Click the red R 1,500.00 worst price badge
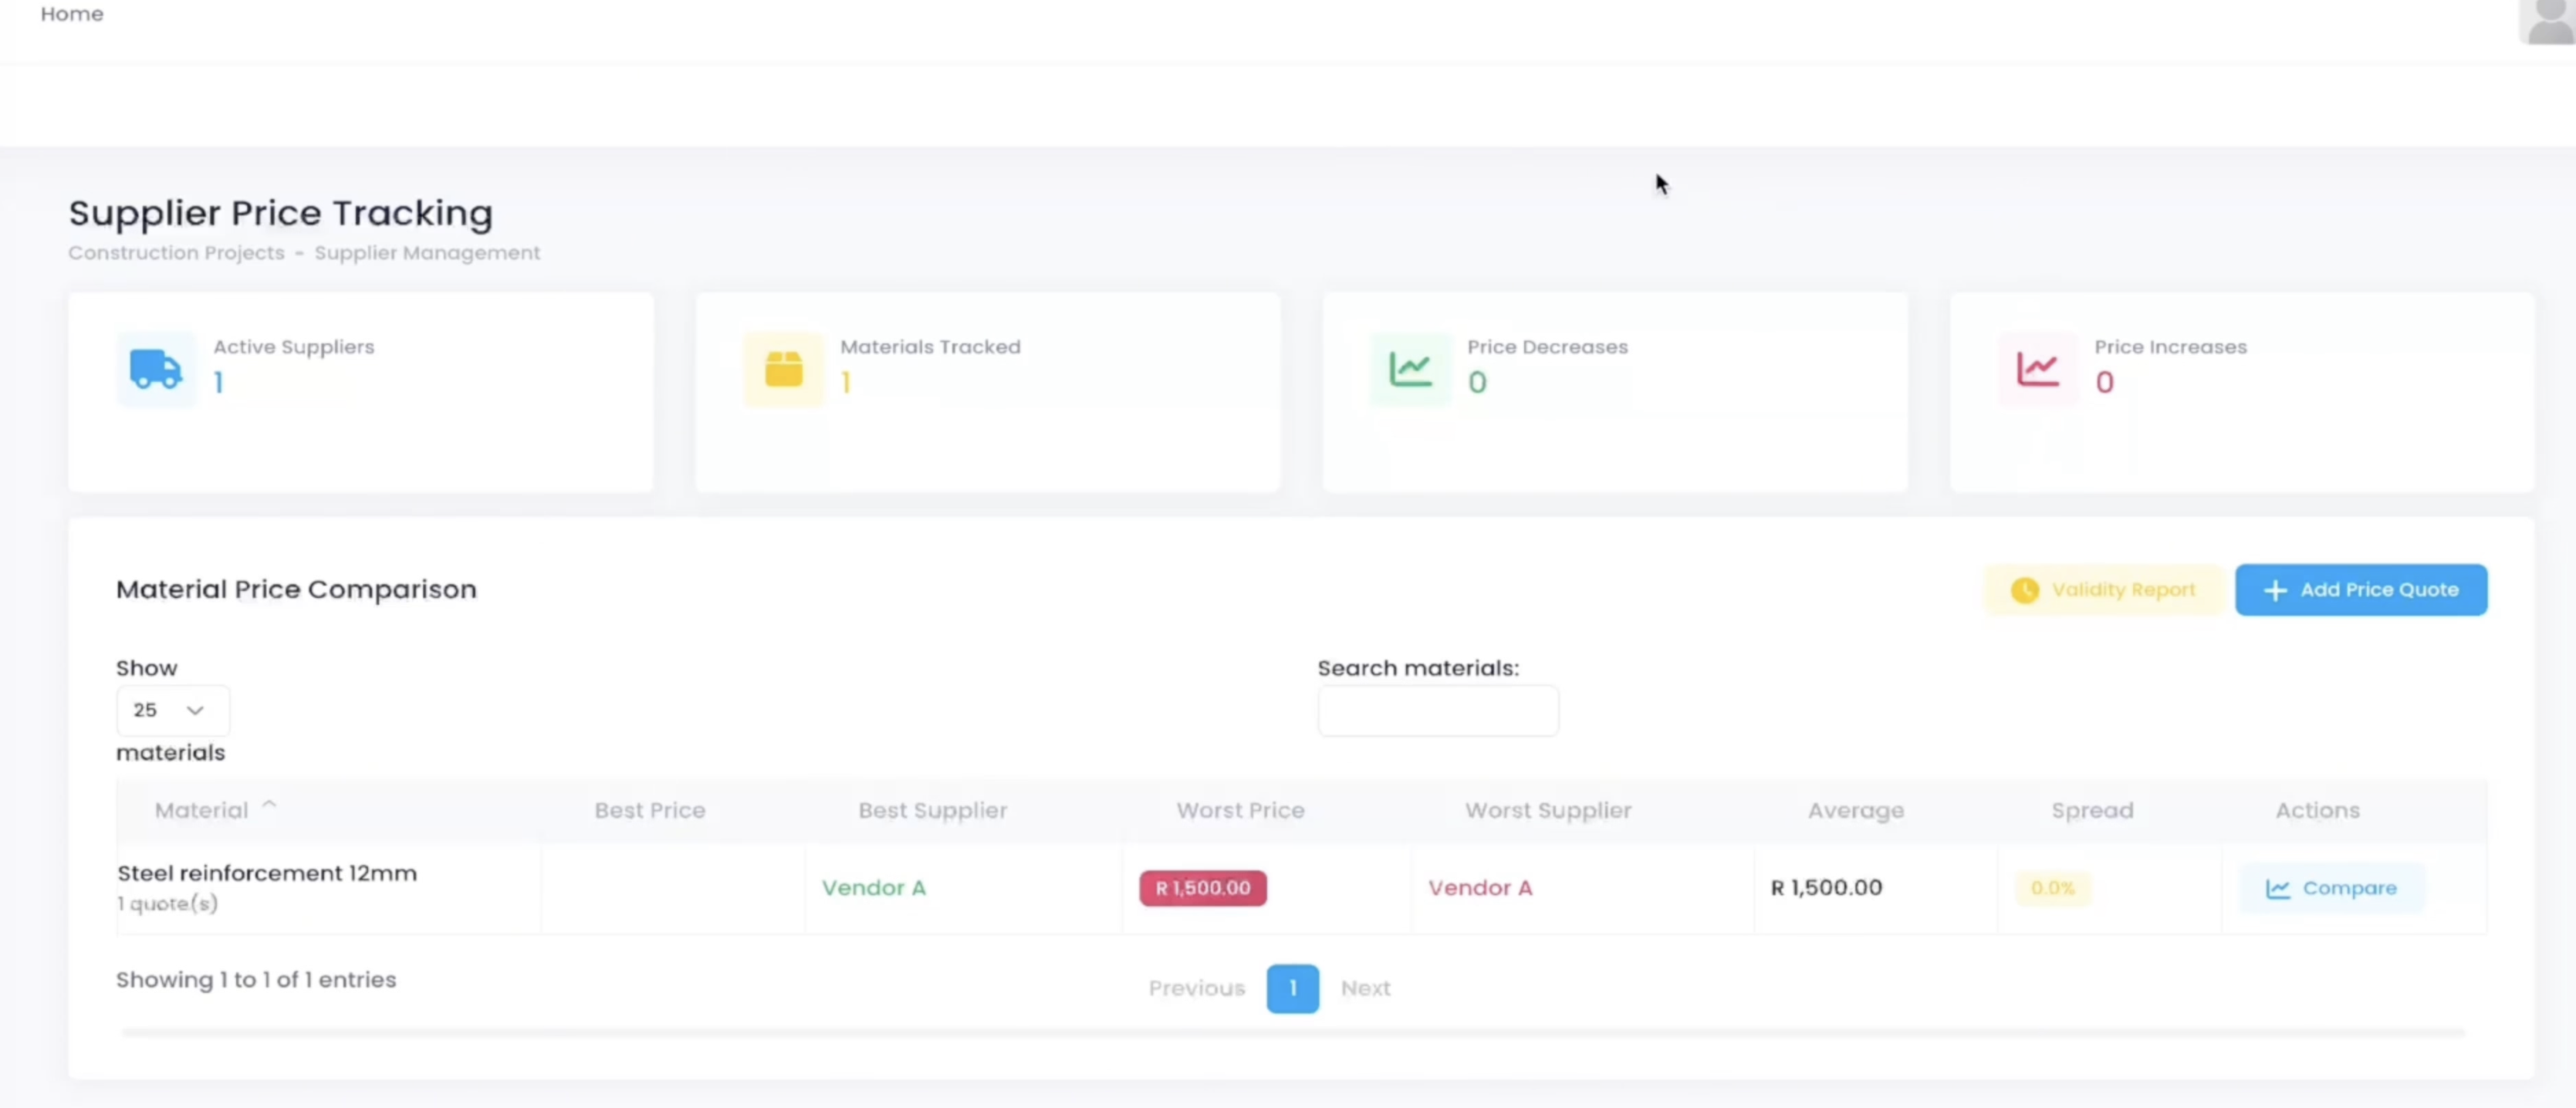 coord(1202,888)
